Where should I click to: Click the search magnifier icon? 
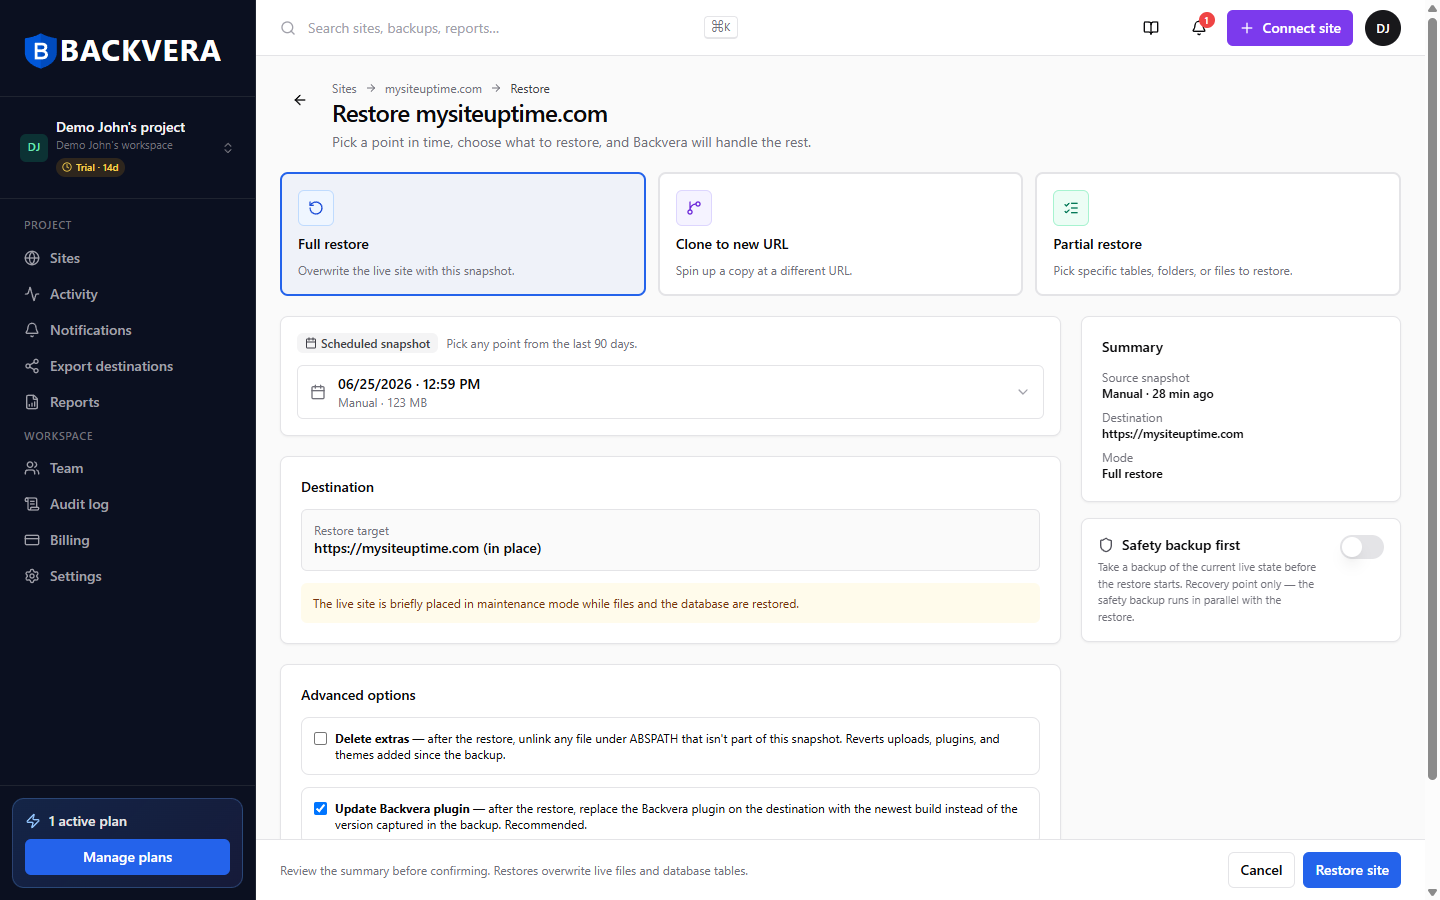288,28
